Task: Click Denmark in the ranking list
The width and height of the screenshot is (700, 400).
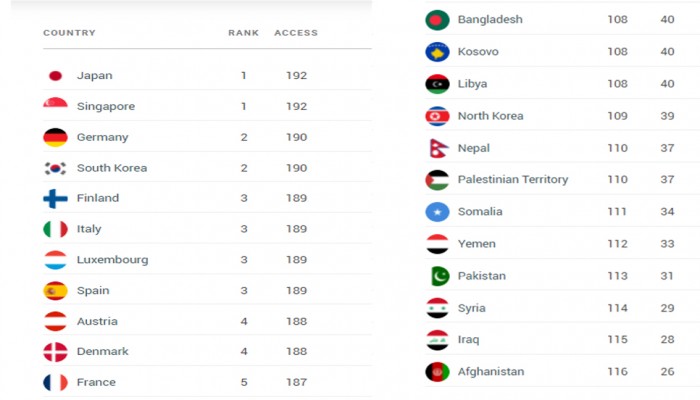Action: [103, 352]
